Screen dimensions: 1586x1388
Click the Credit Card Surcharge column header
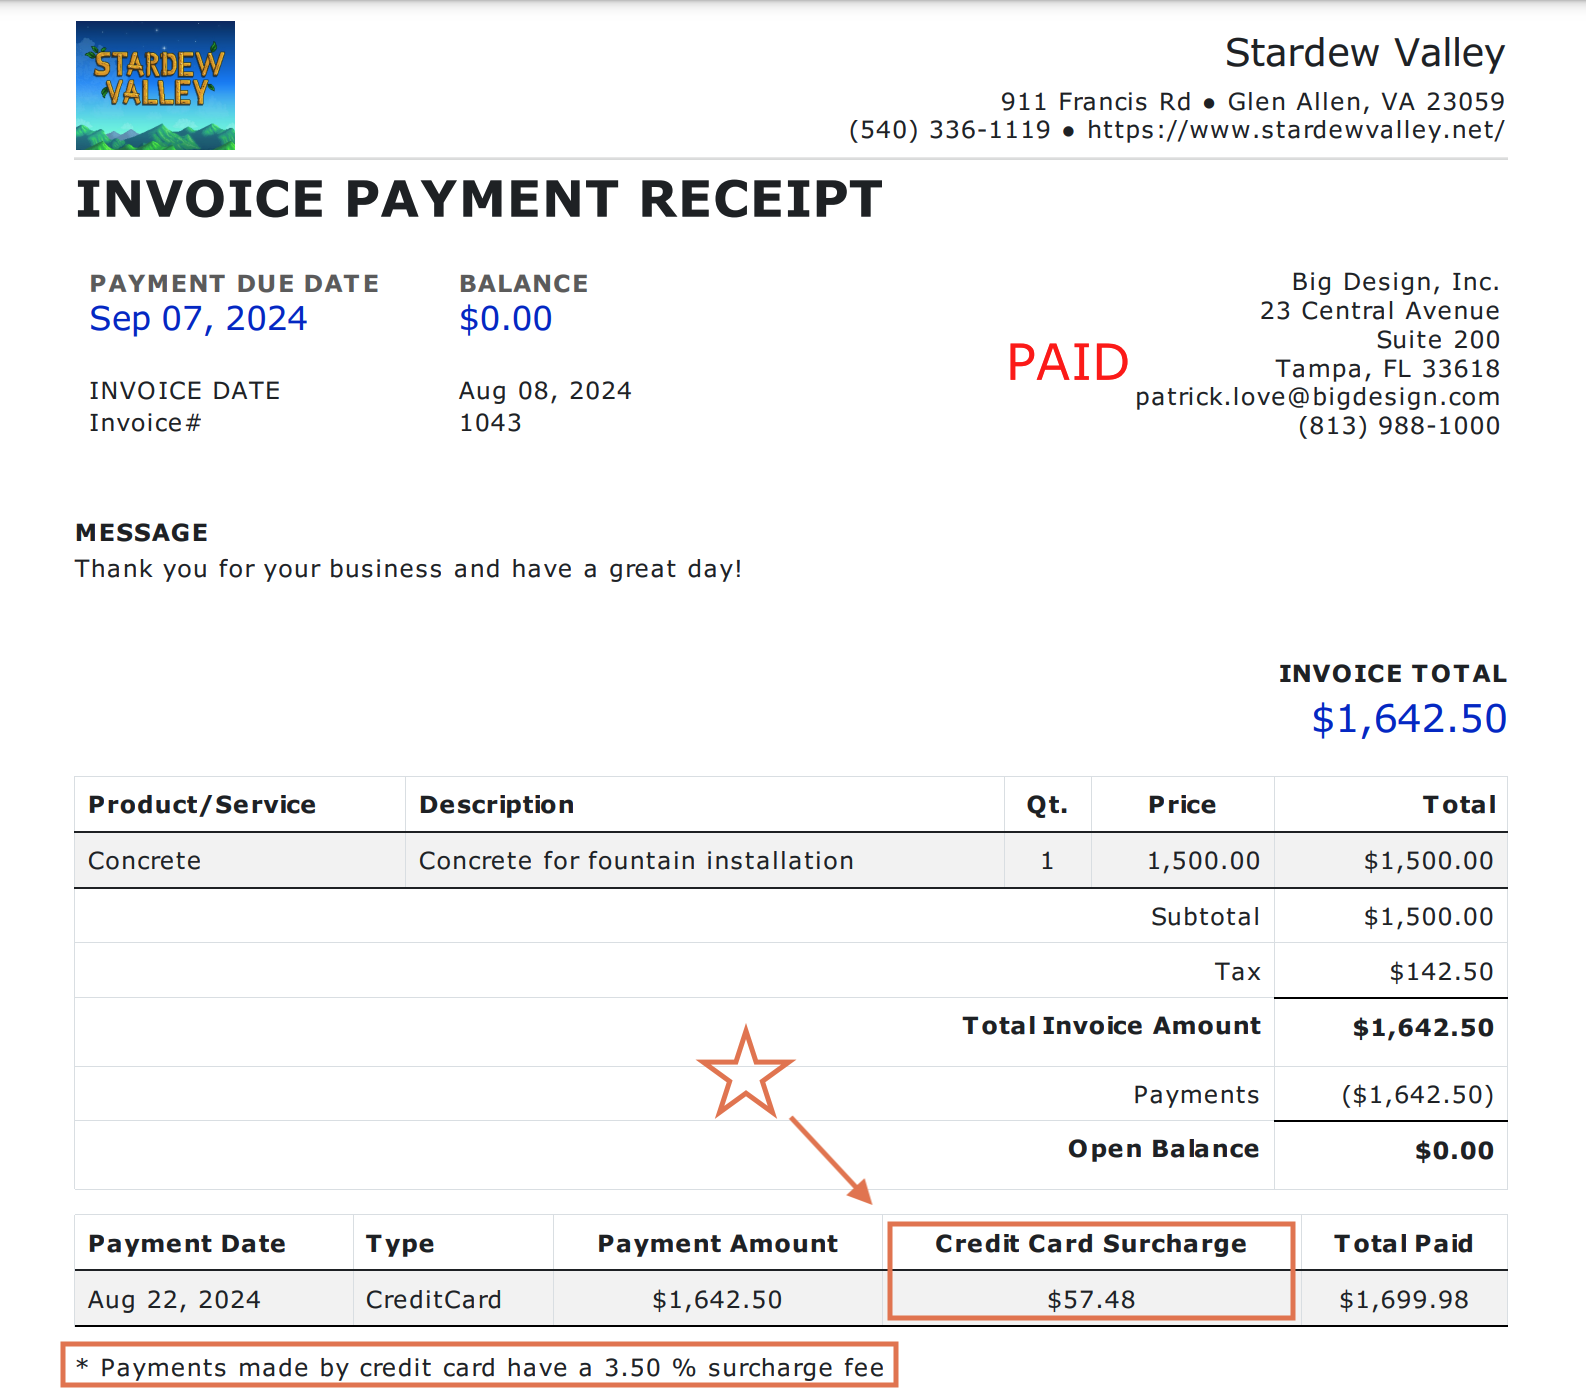pos(1091,1244)
